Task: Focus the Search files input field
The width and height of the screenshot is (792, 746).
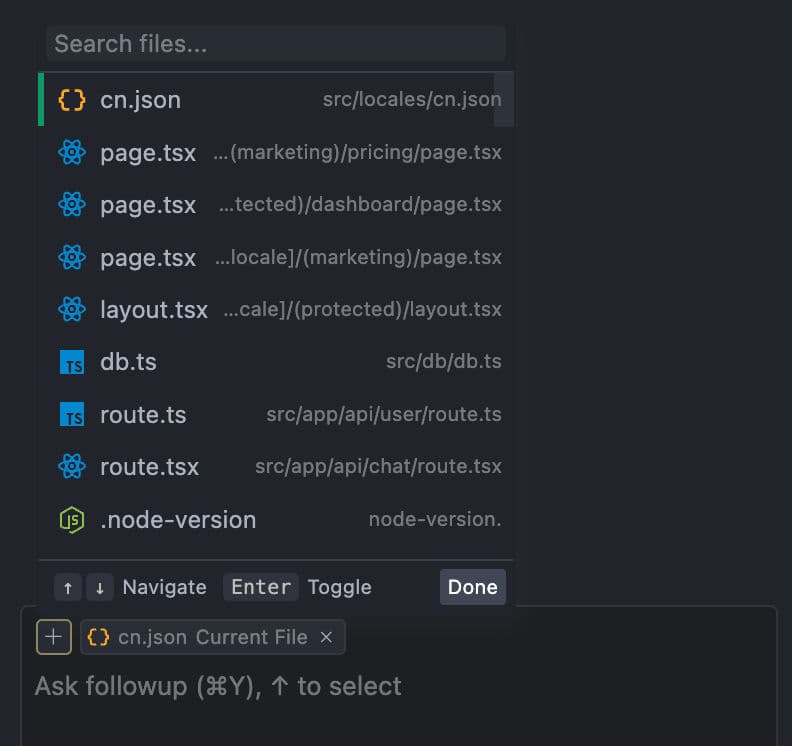Action: (x=275, y=44)
